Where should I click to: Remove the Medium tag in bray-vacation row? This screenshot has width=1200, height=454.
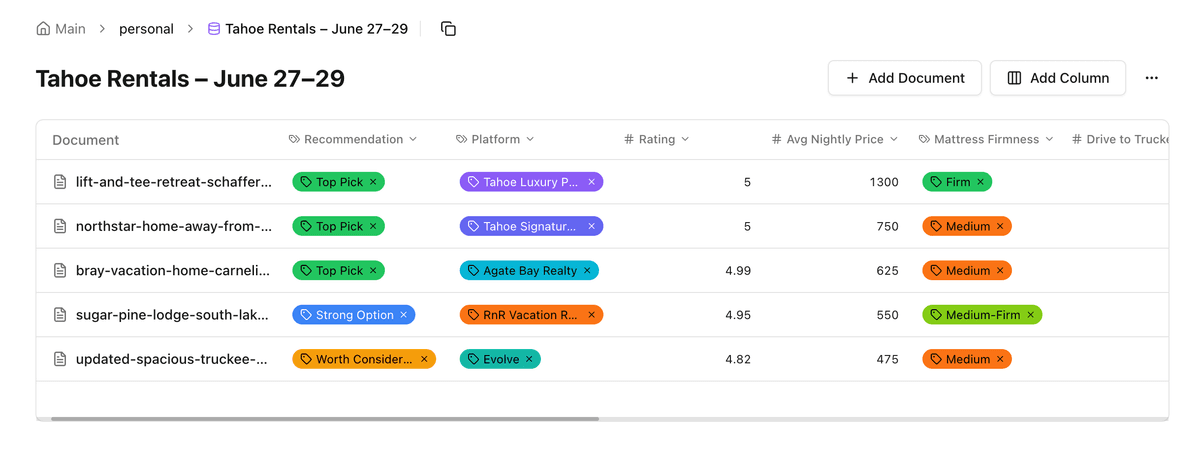click(x=1000, y=270)
